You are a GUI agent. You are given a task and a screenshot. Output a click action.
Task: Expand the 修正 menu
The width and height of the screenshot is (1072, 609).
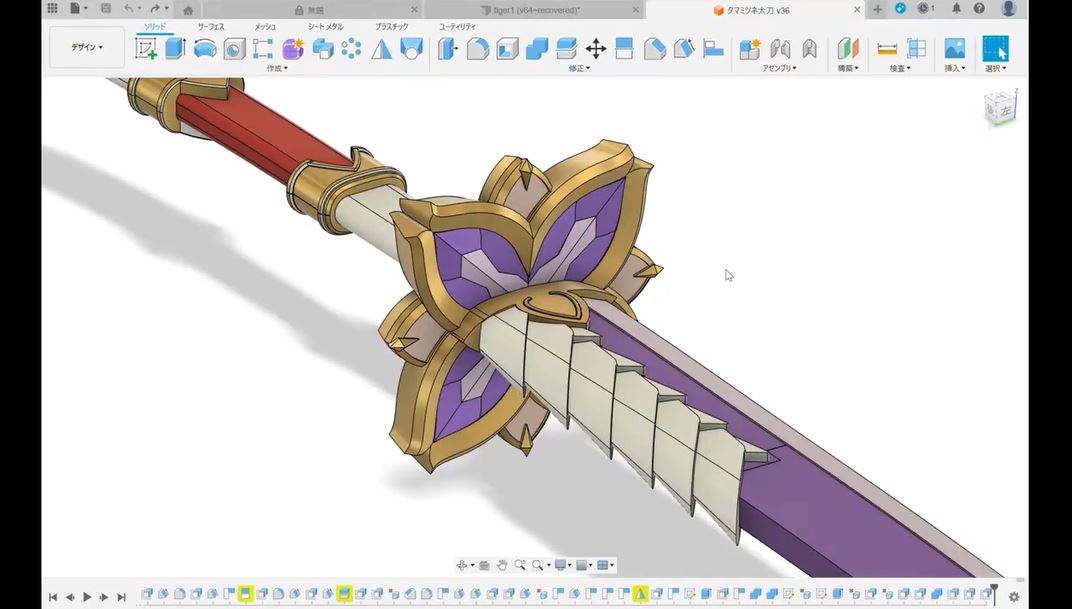[x=579, y=68]
